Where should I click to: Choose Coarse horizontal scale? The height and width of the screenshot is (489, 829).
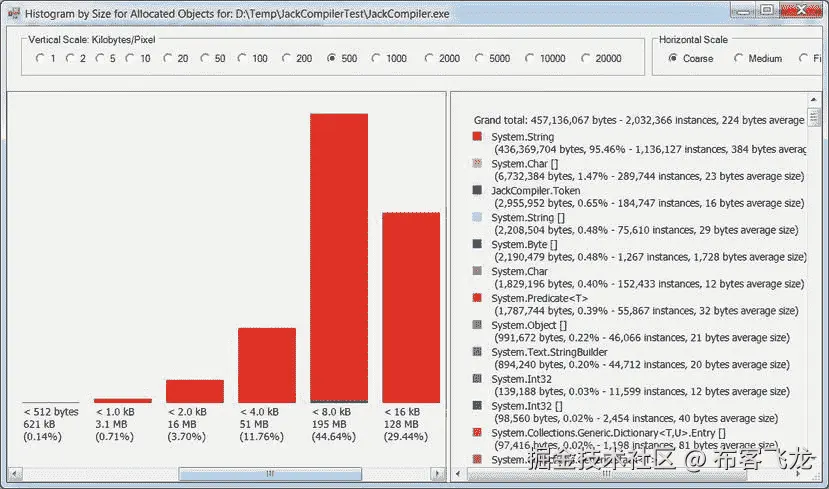pos(673,58)
